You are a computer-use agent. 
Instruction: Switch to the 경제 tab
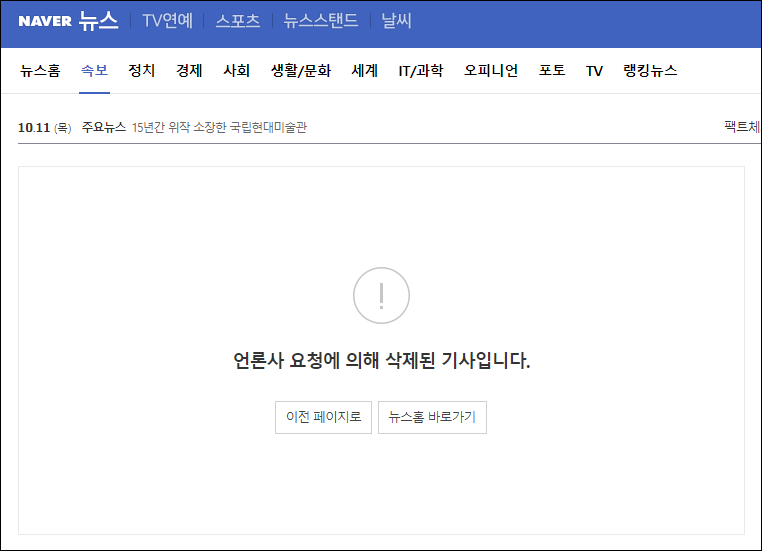pos(189,71)
